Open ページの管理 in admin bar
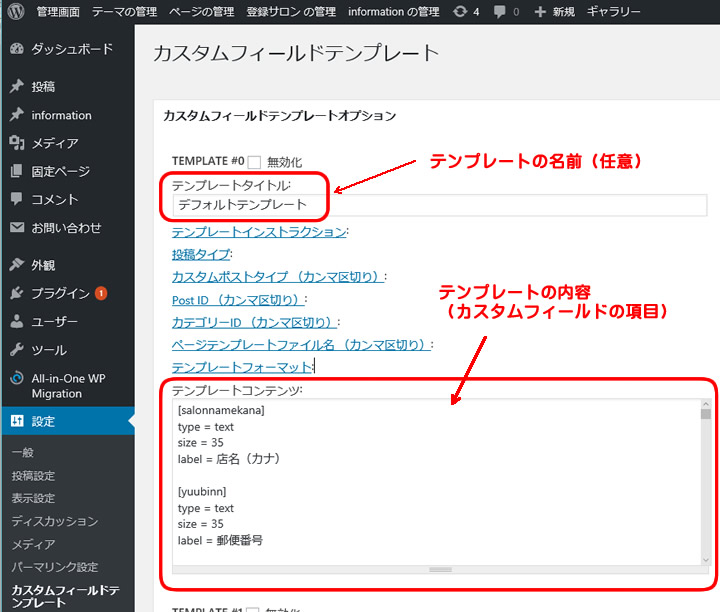Viewport: 720px width, 612px height. 202,11
